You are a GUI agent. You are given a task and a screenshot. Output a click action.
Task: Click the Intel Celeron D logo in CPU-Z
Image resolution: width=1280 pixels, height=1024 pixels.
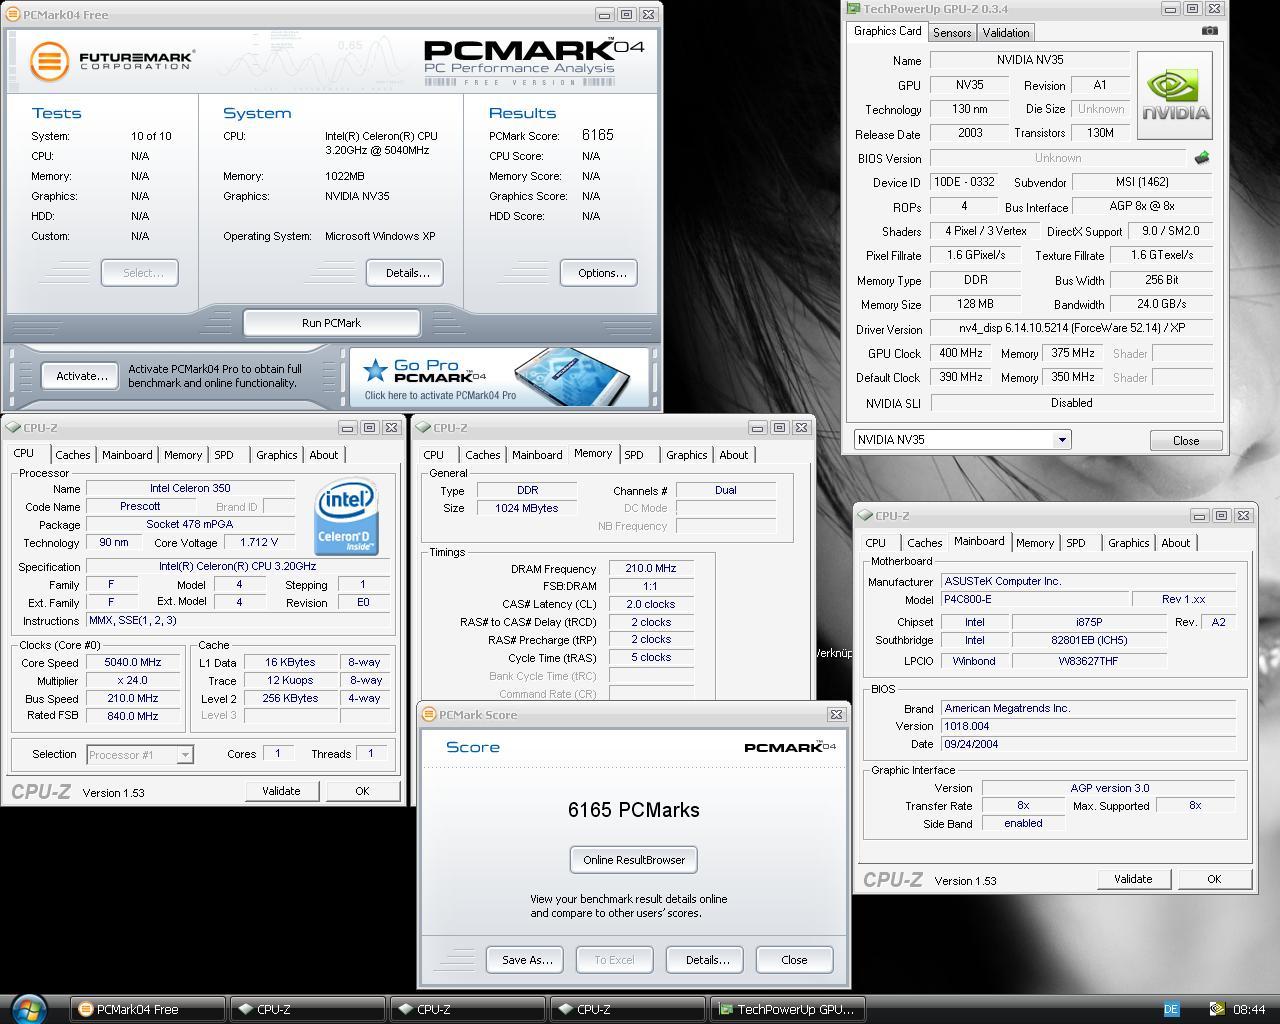347,517
